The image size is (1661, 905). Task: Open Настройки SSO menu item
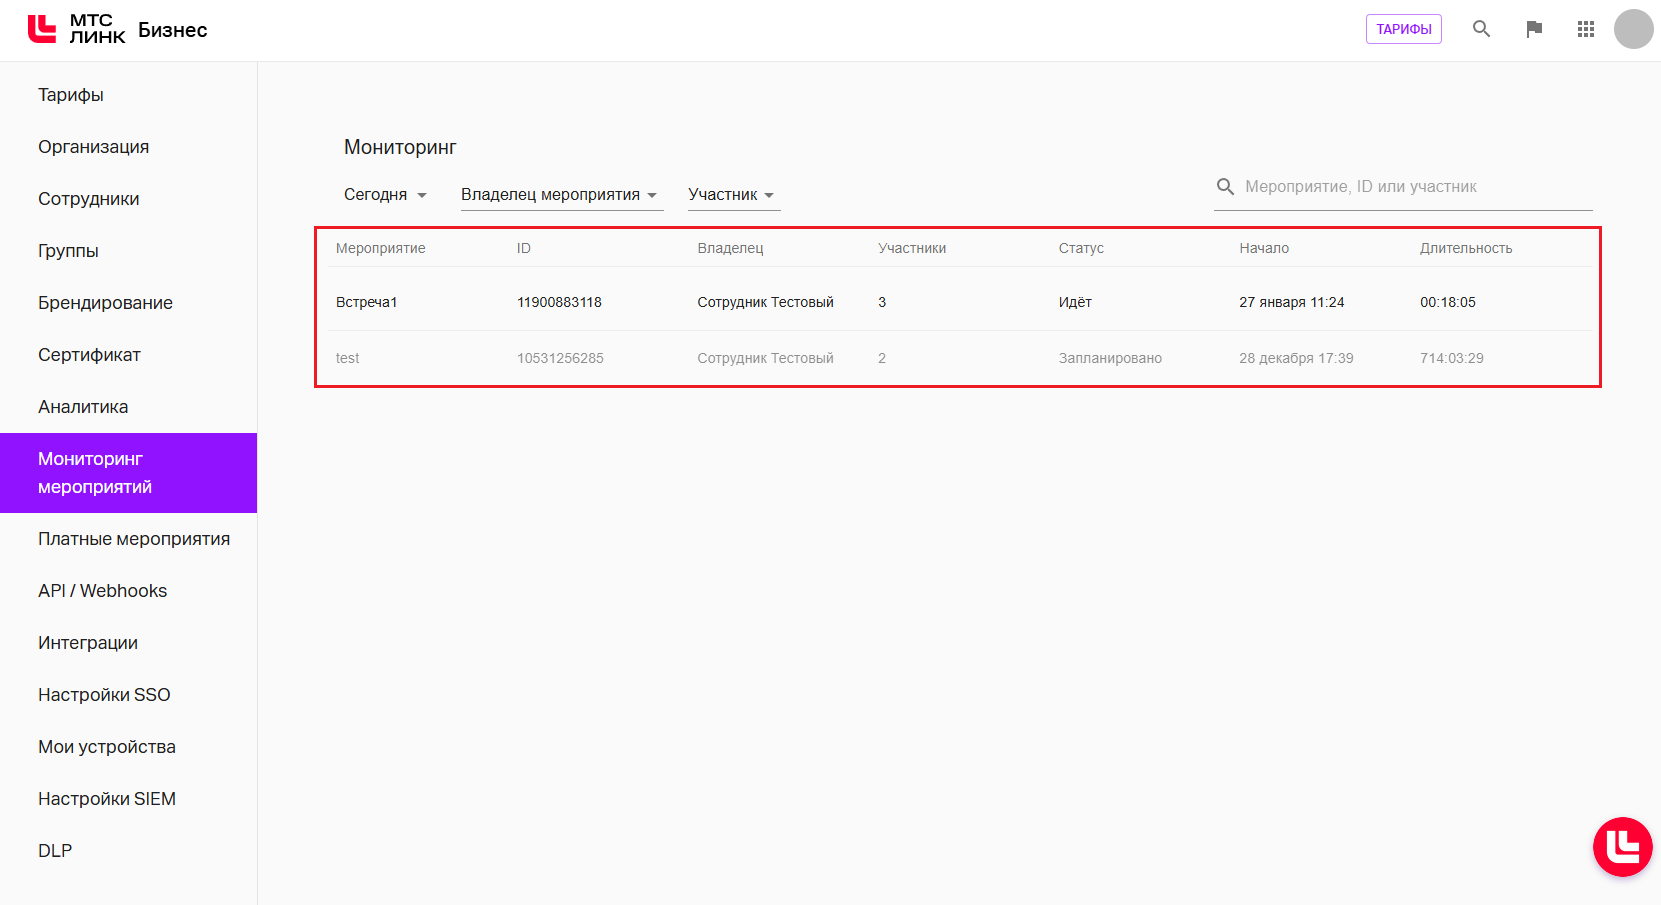(104, 695)
